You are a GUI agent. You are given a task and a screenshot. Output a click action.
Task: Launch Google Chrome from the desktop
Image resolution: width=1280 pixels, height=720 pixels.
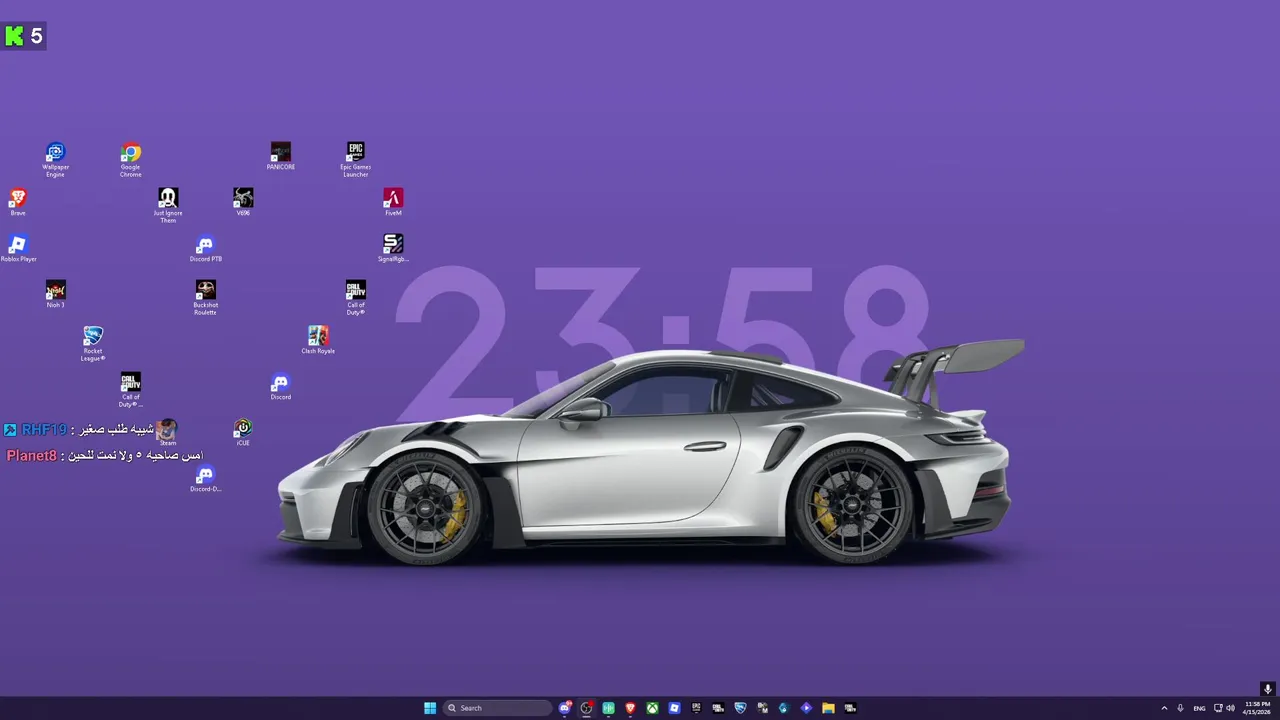[130, 159]
